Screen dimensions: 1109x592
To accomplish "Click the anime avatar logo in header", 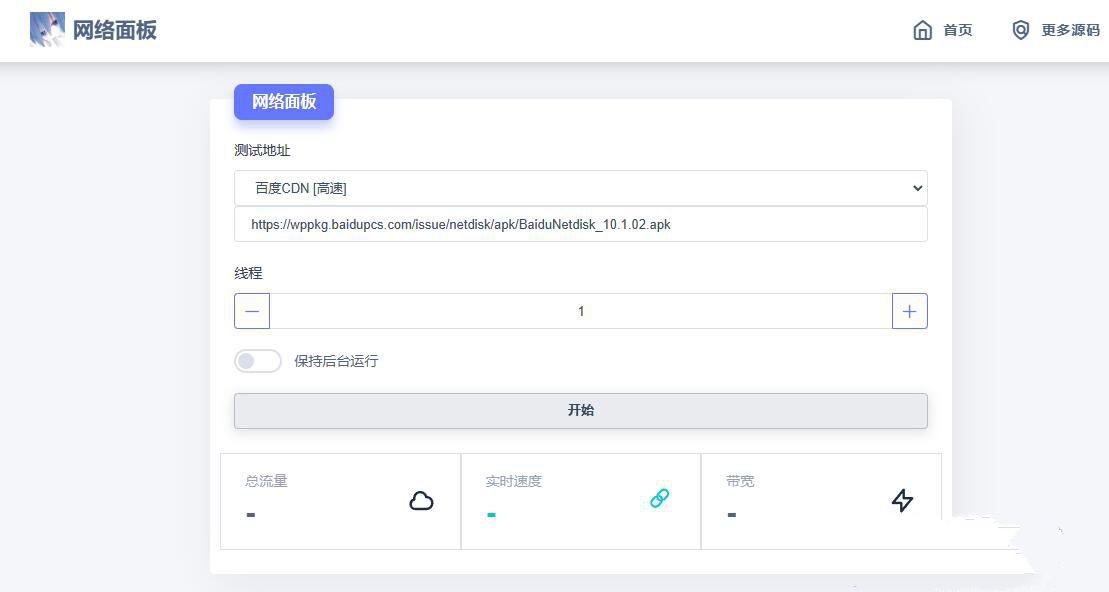I will click(47, 30).
